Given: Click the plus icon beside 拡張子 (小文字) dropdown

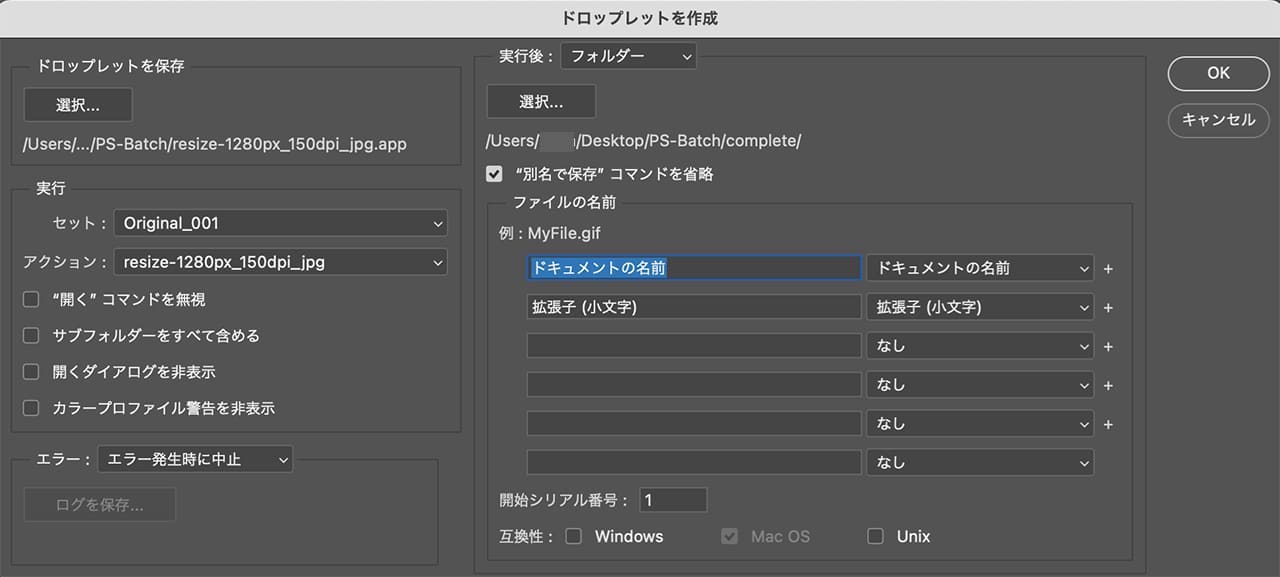Looking at the screenshot, I should coord(1108,308).
